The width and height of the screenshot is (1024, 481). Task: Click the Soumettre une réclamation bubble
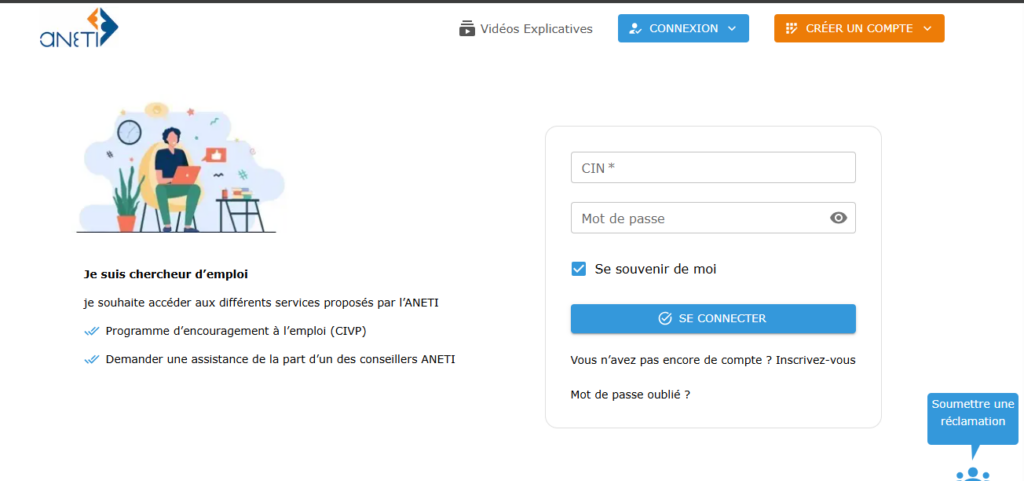coord(972,414)
